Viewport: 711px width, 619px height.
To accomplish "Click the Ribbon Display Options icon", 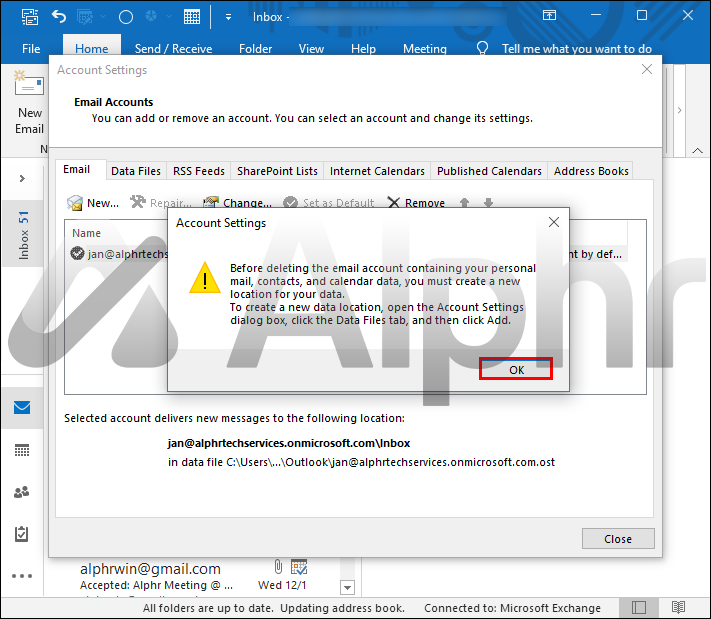I will (549, 15).
